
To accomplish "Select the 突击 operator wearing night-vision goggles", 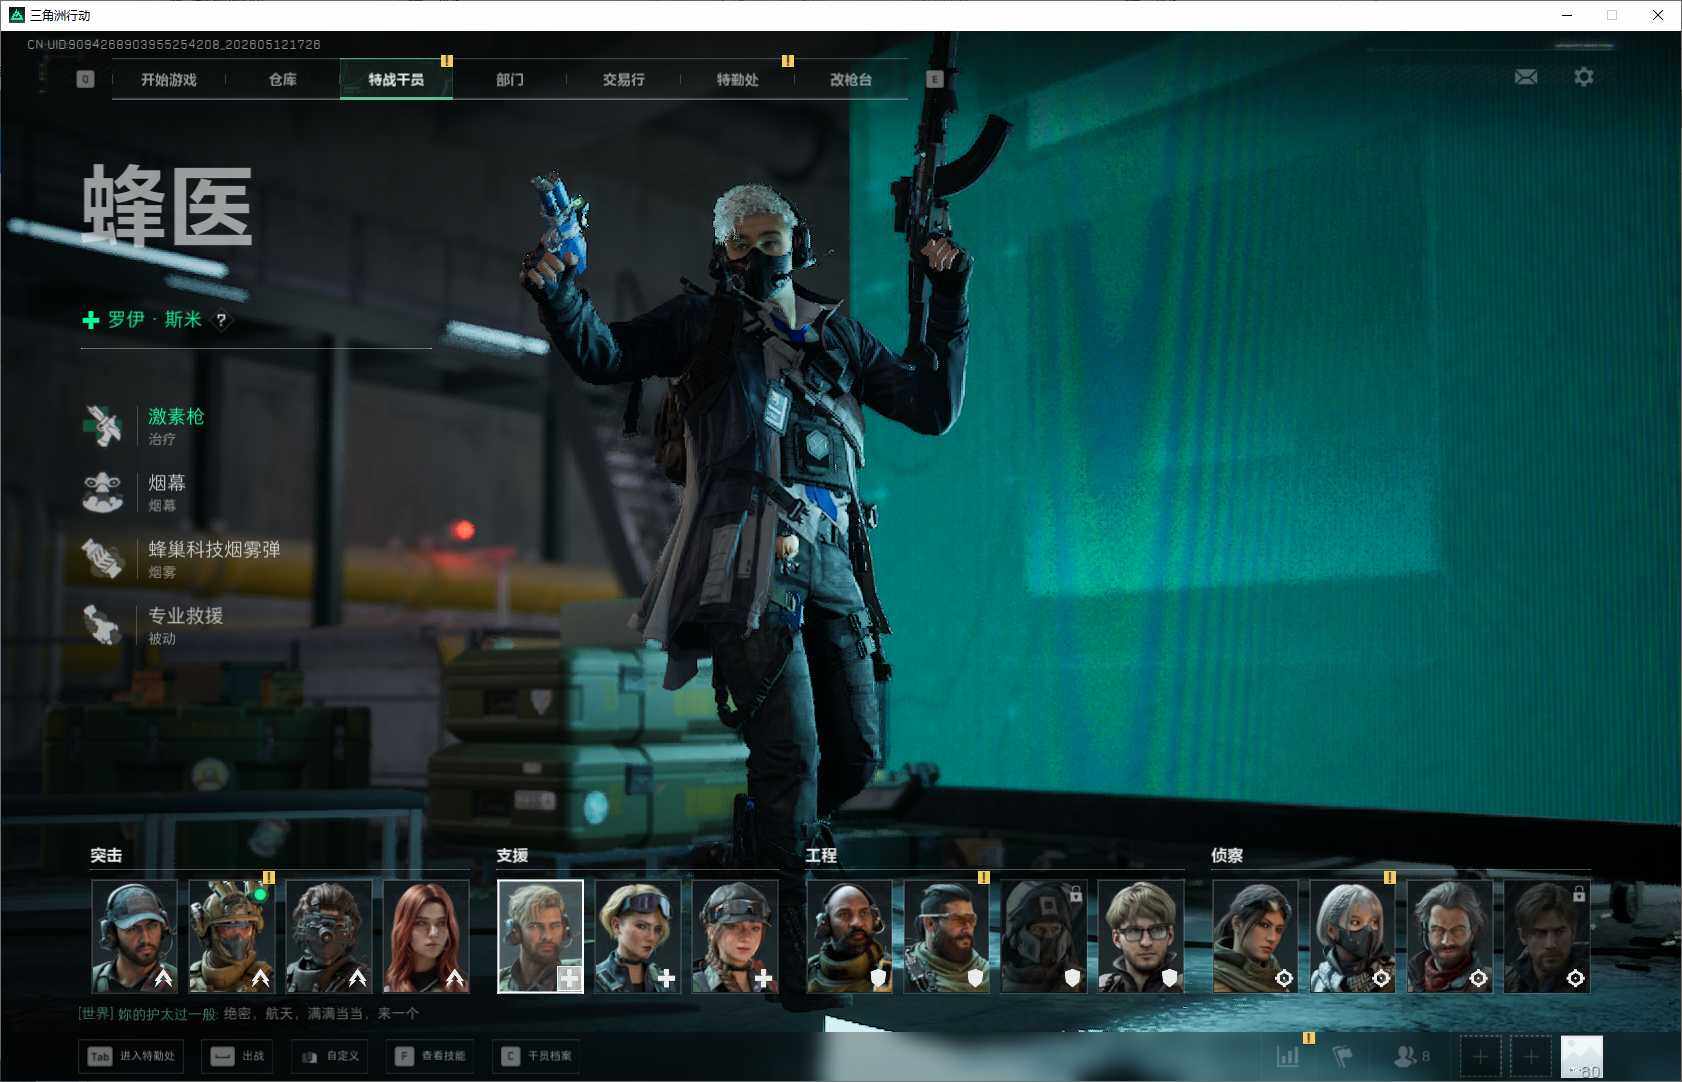I will coord(328,936).
